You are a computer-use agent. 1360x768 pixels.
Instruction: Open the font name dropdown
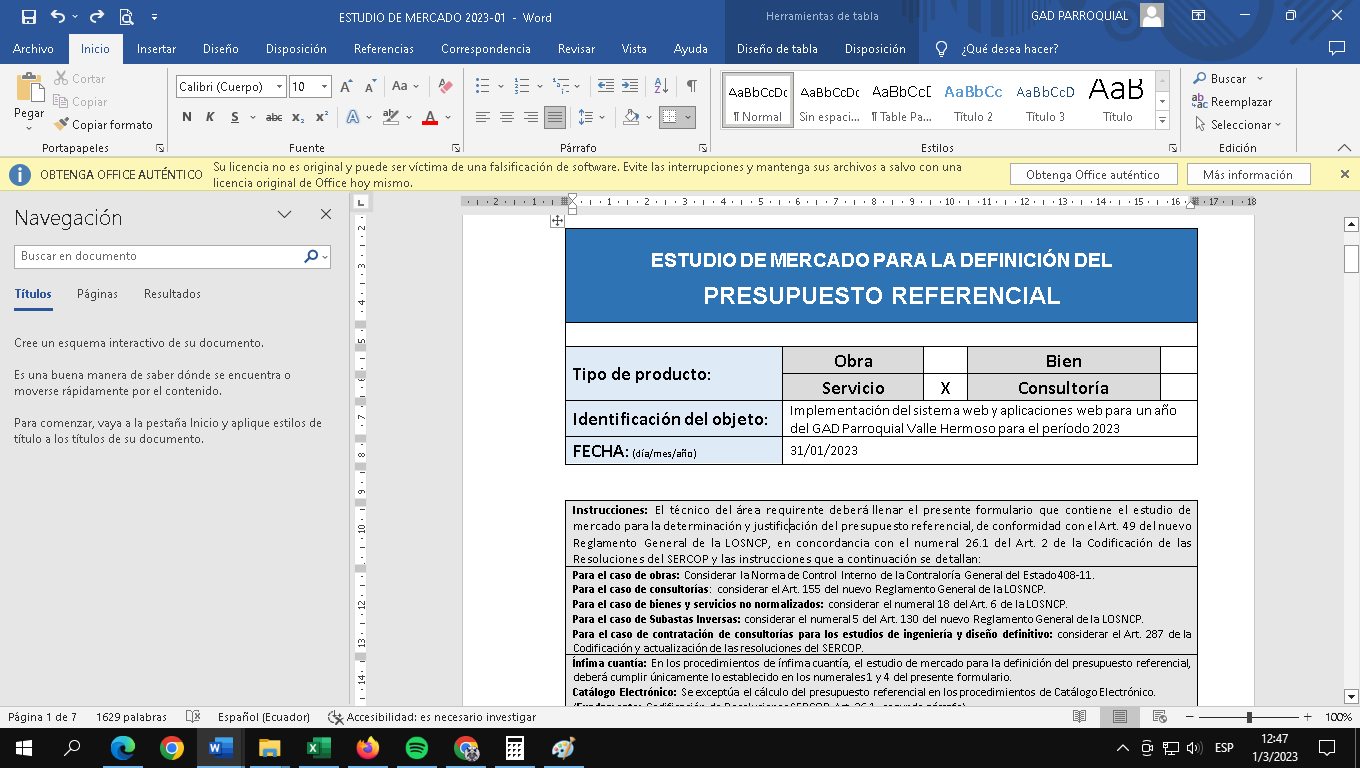[280, 87]
